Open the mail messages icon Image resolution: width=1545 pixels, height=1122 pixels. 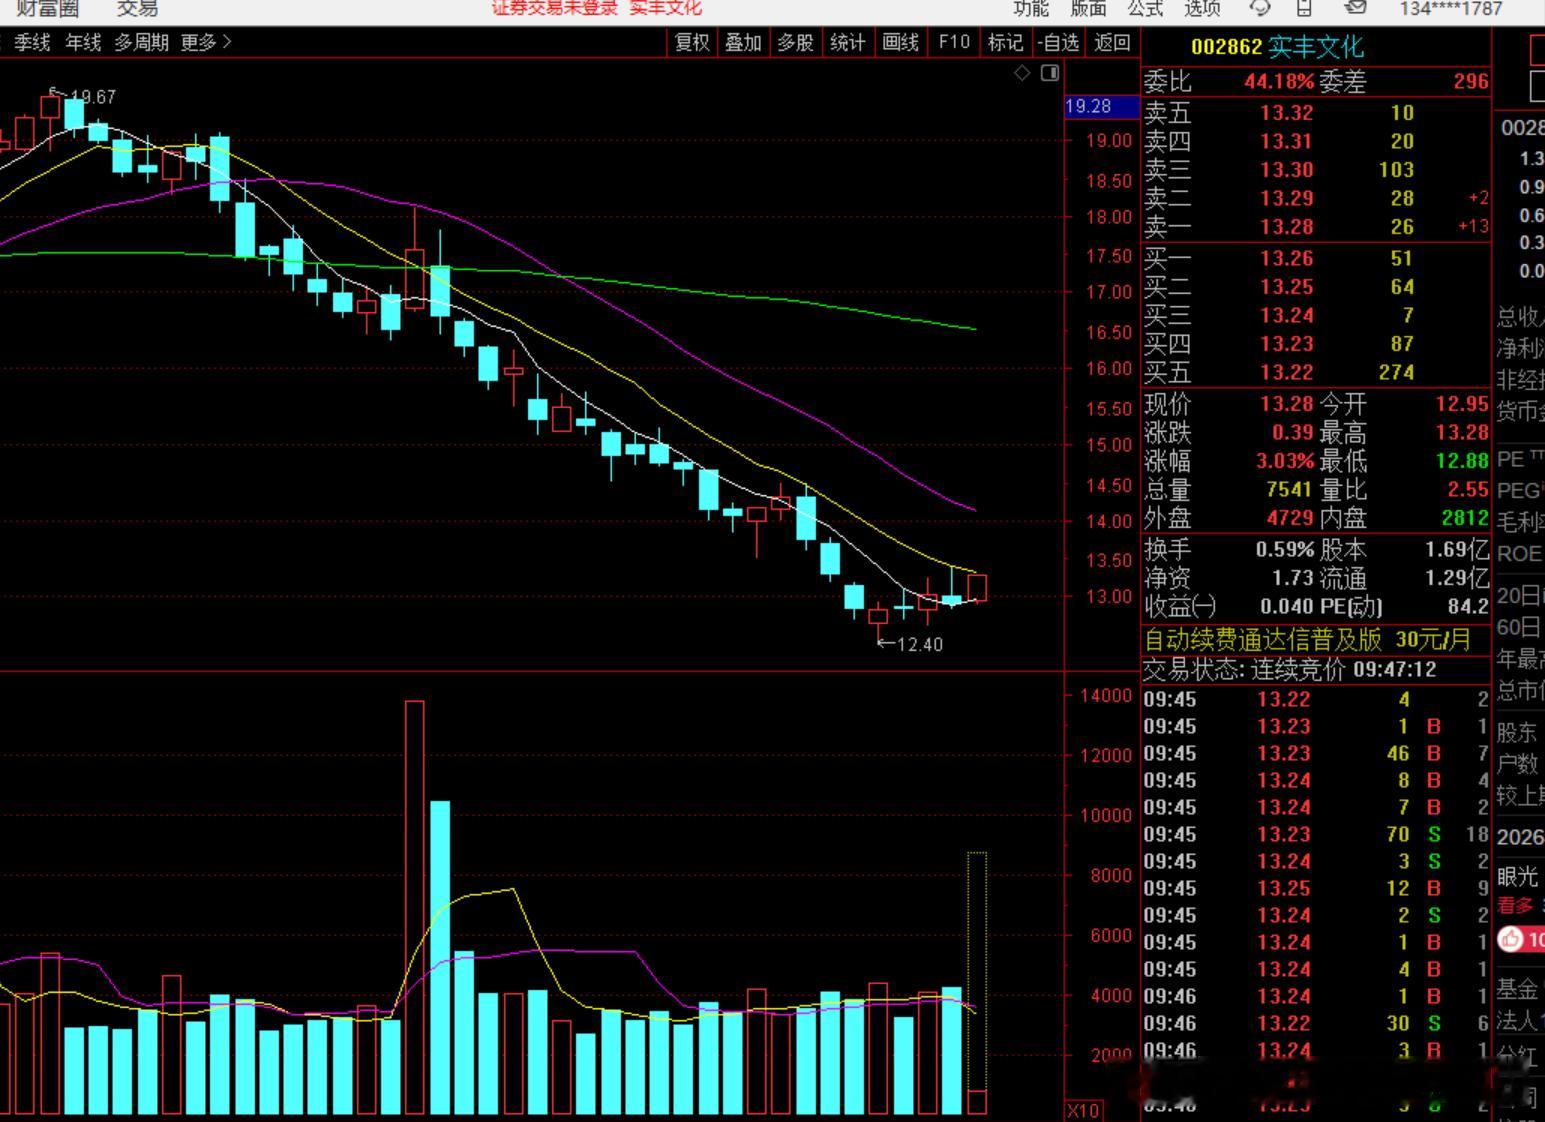1355,8
